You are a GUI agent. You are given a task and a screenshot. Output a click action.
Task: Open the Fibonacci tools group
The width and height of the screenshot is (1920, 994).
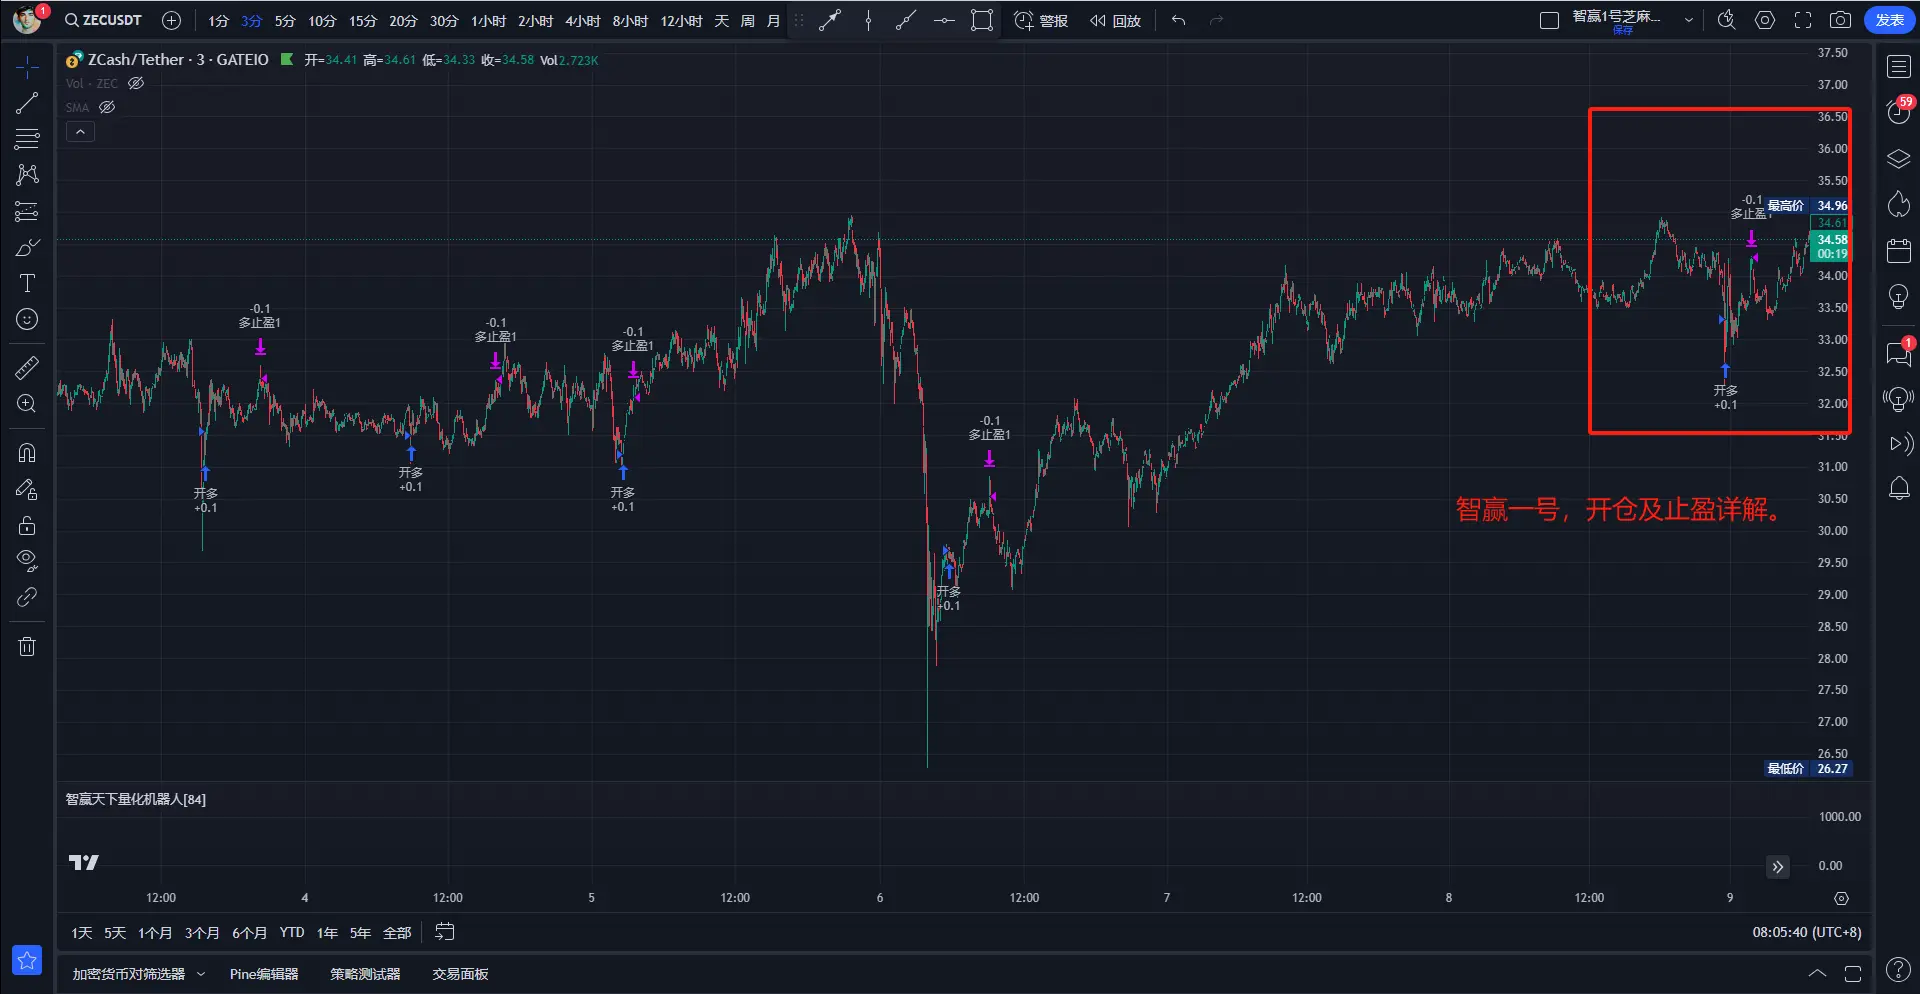point(27,139)
